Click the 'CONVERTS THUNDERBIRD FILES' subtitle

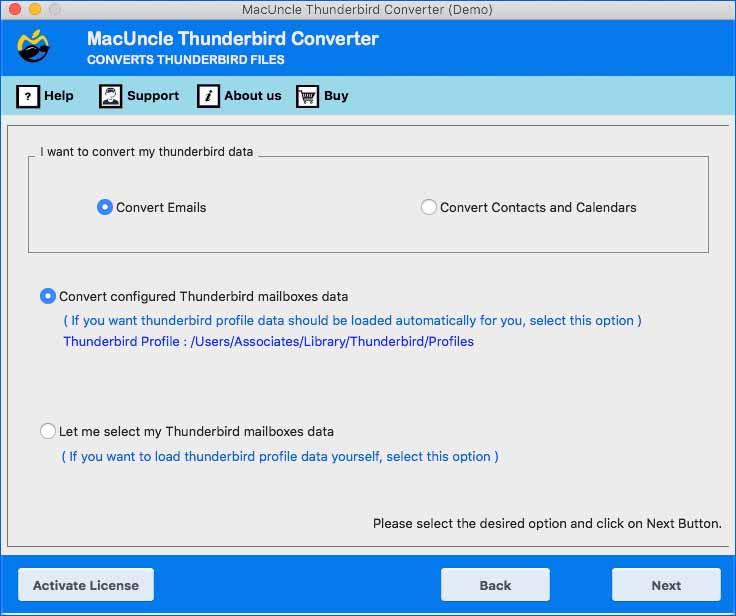coord(185,60)
